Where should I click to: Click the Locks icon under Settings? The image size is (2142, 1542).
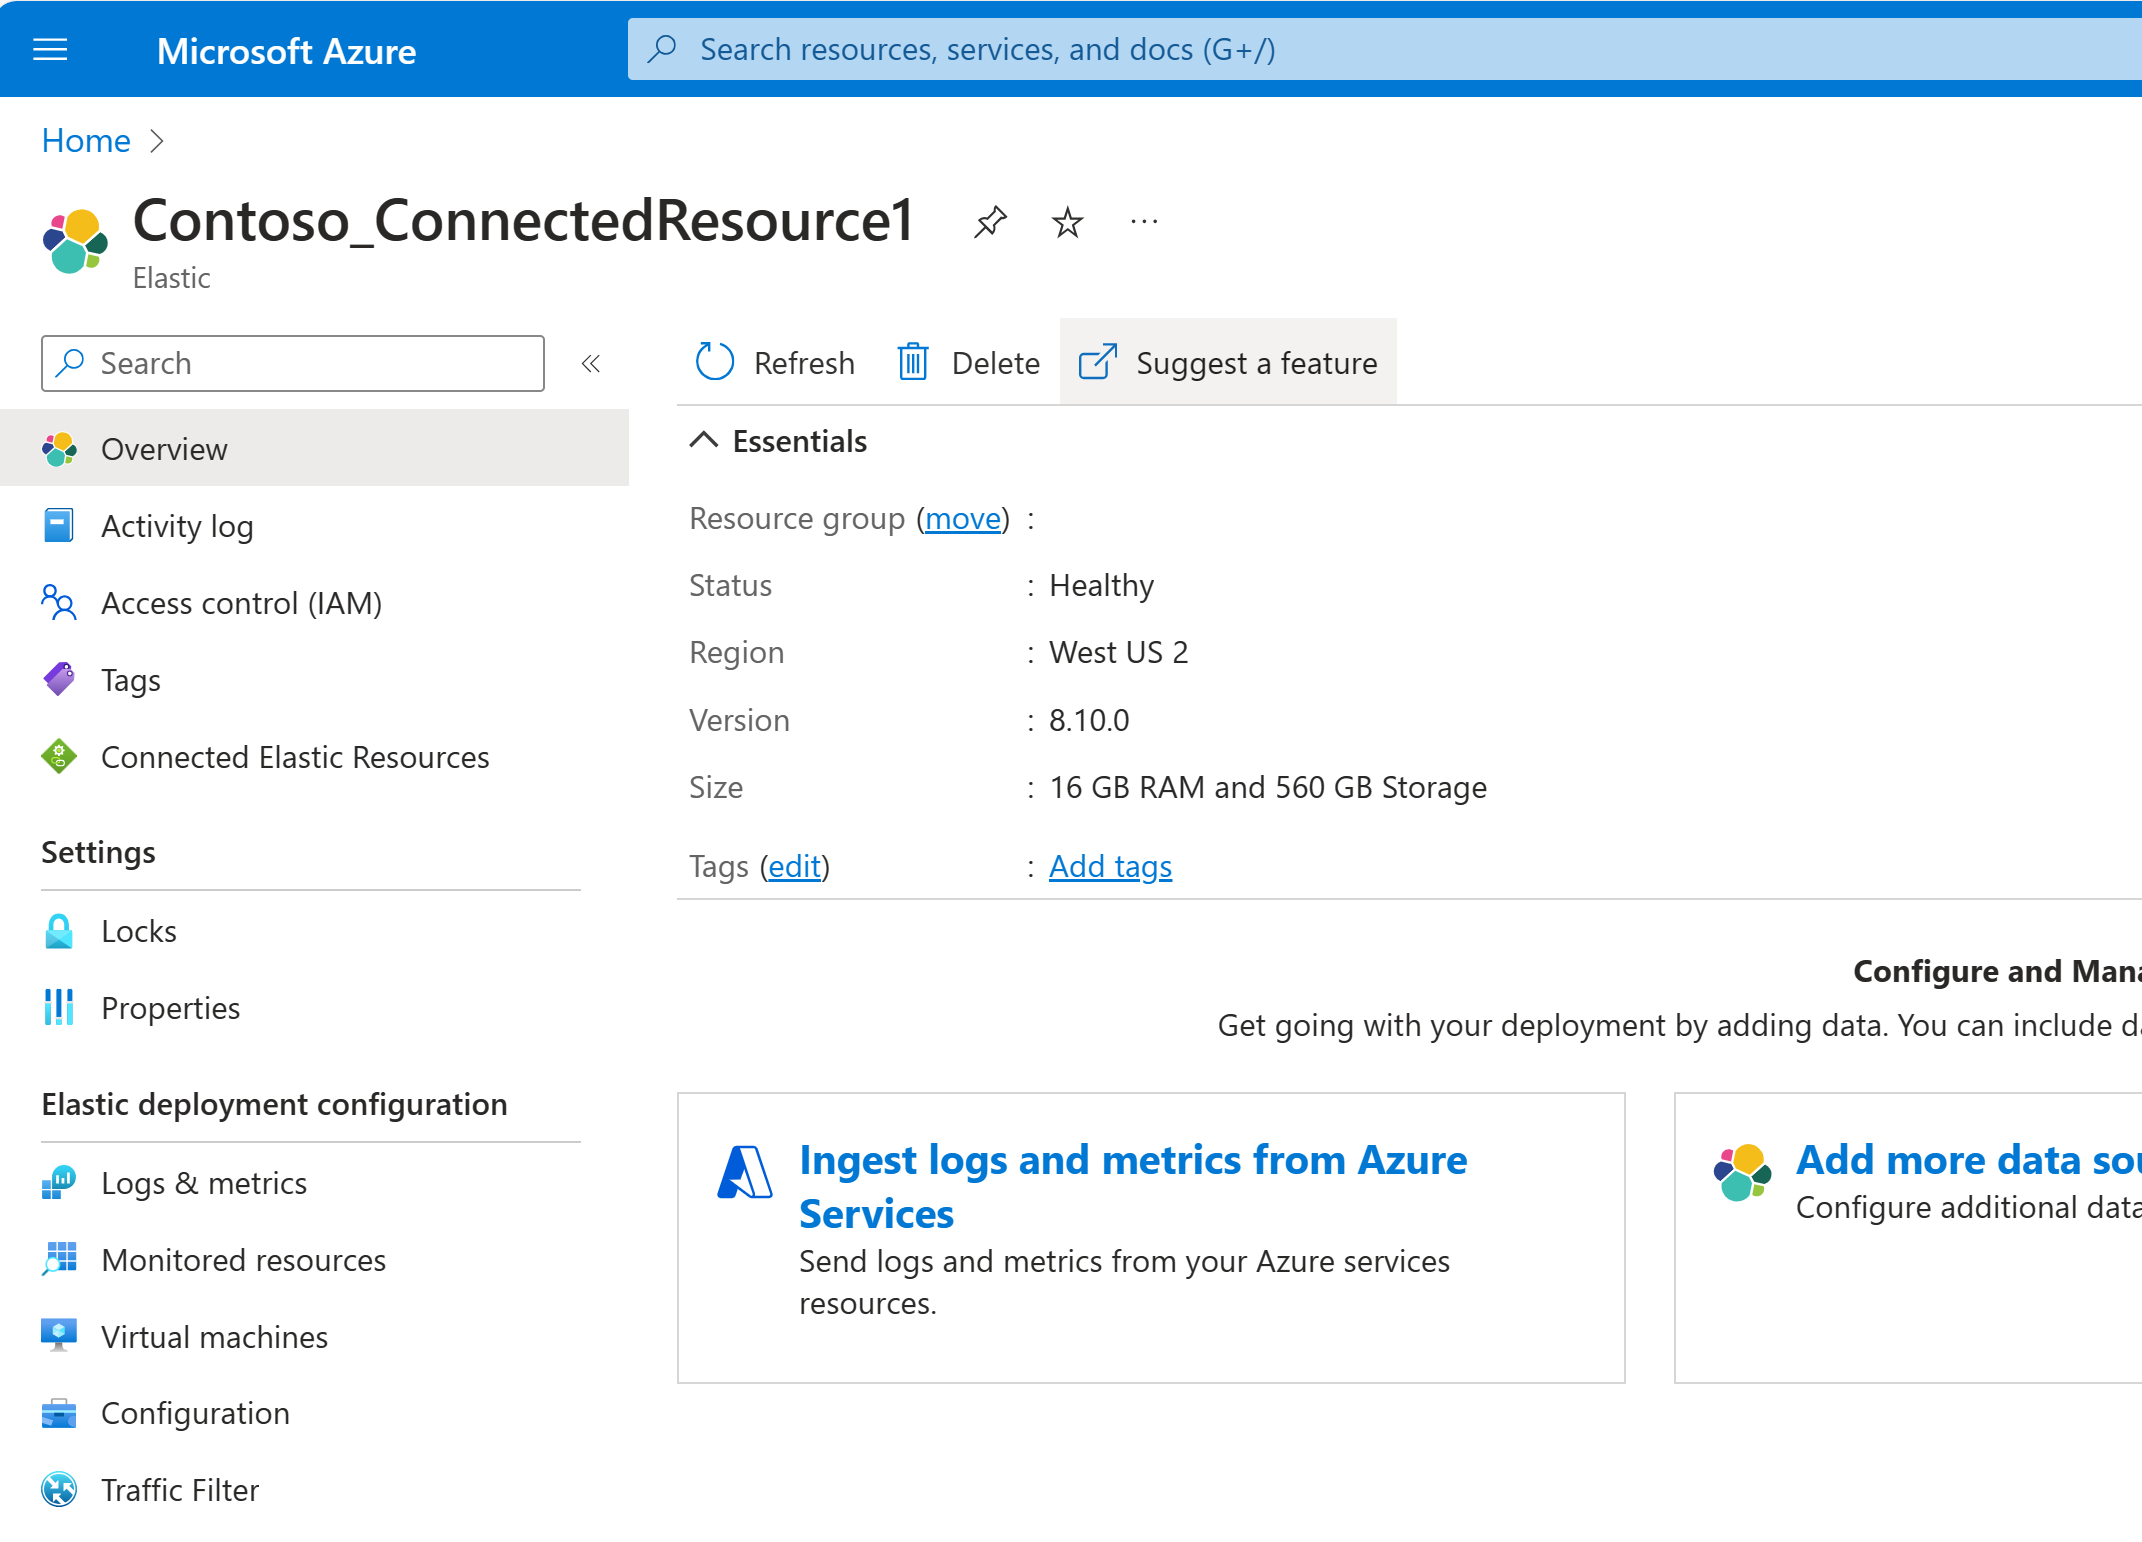(58, 932)
